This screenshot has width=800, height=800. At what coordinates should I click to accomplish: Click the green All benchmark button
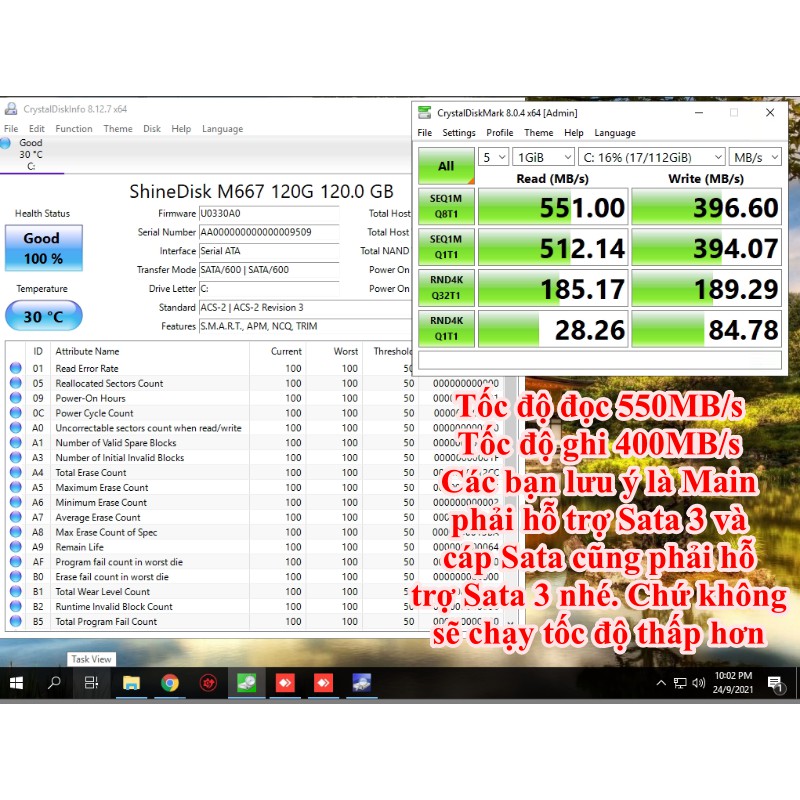445,166
